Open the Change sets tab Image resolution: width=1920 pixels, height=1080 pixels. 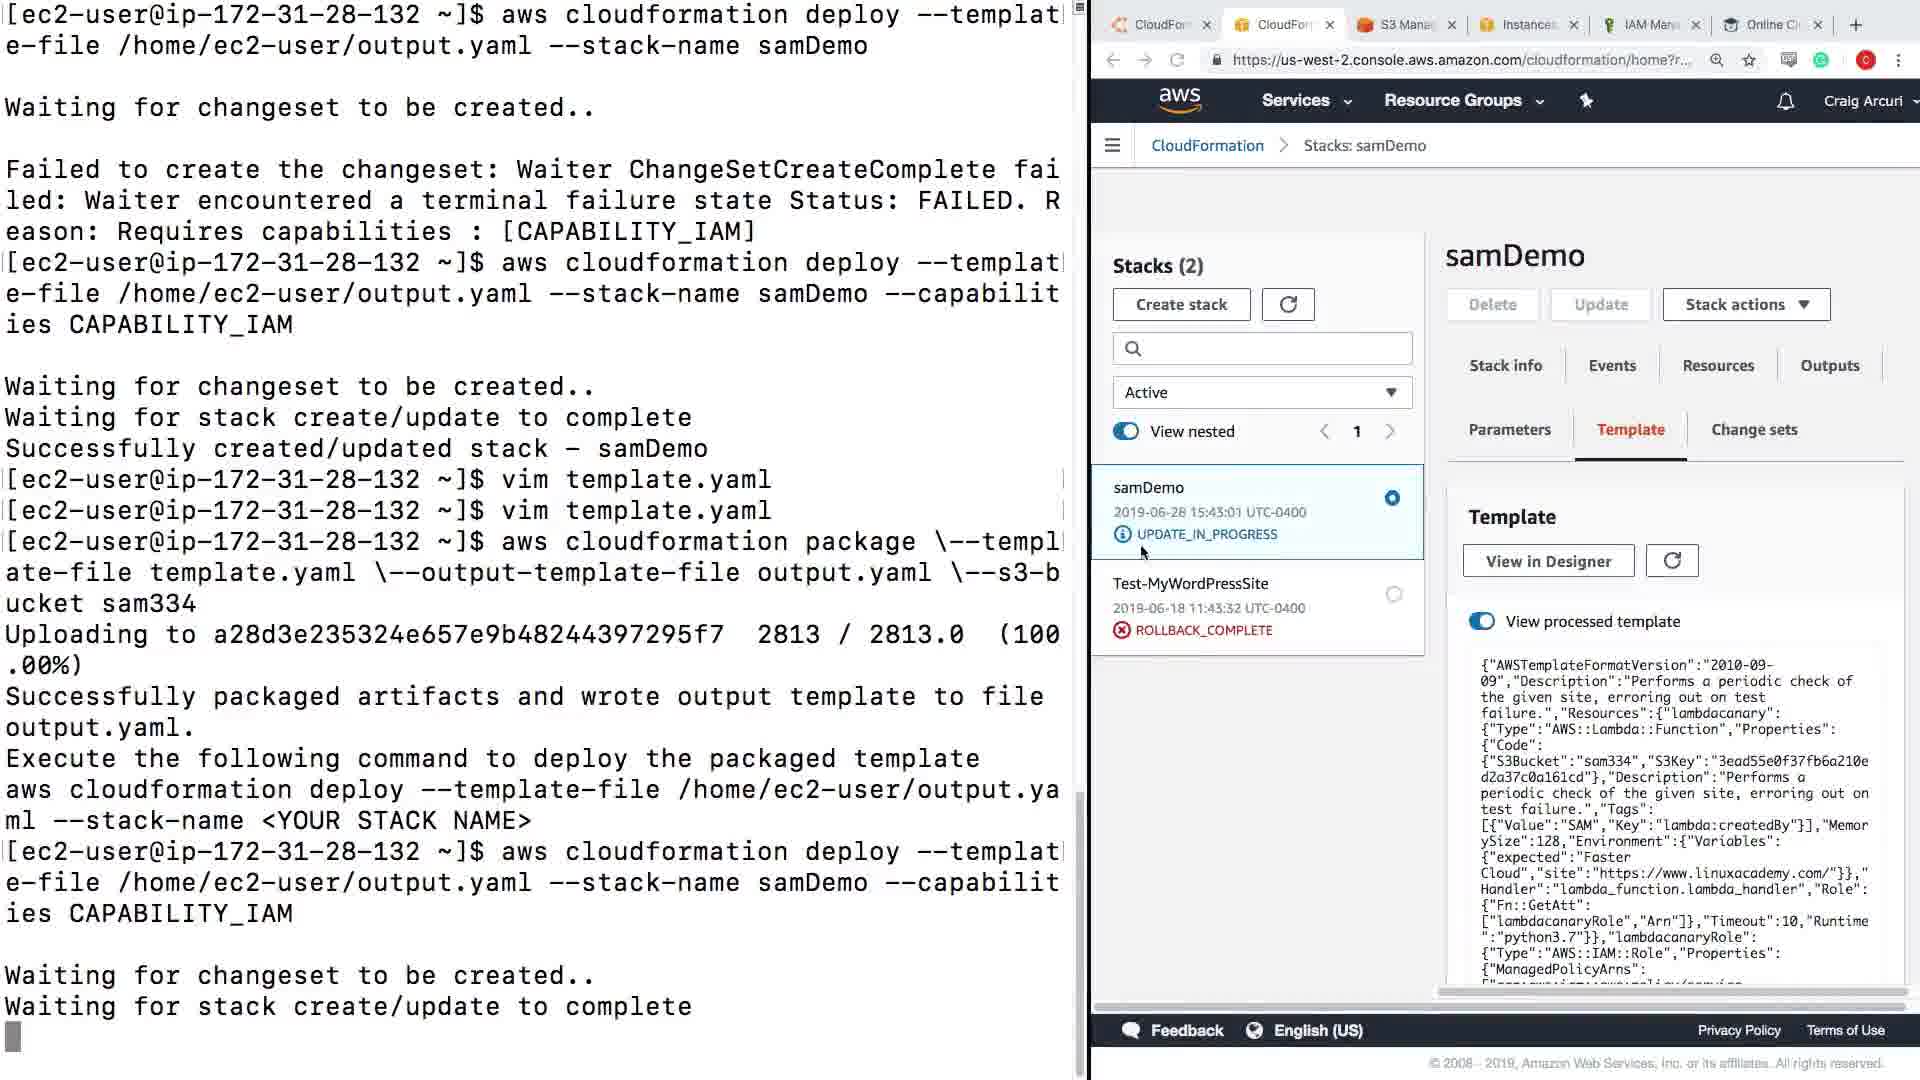click(1754, 430)
